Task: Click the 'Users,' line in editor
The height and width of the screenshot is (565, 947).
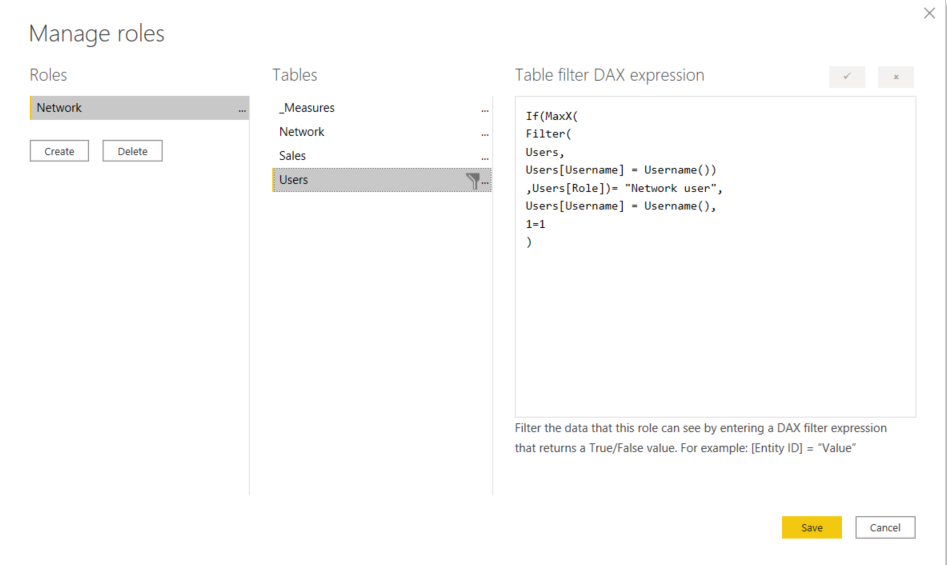Action: click(x=545, y=152)
